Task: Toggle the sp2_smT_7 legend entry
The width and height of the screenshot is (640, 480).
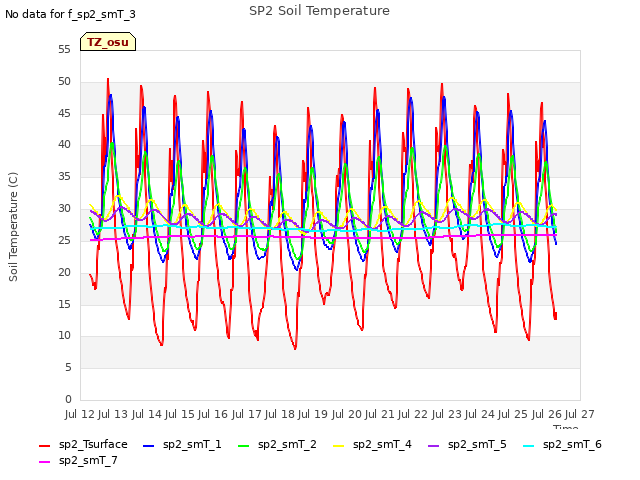Action: pos(78,460)
